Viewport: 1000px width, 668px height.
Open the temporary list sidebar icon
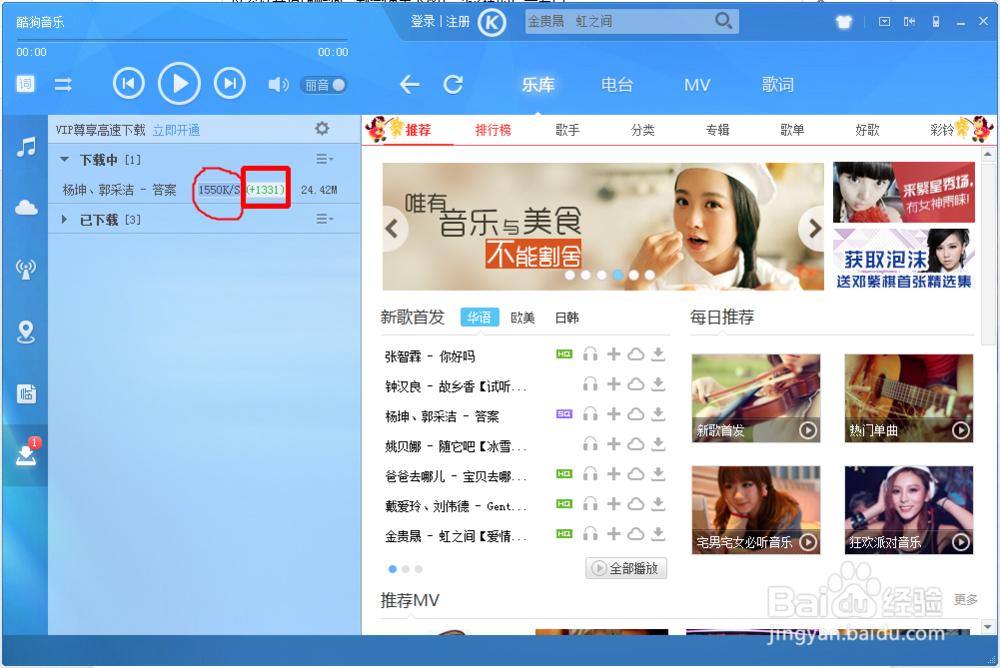point(26,394)
